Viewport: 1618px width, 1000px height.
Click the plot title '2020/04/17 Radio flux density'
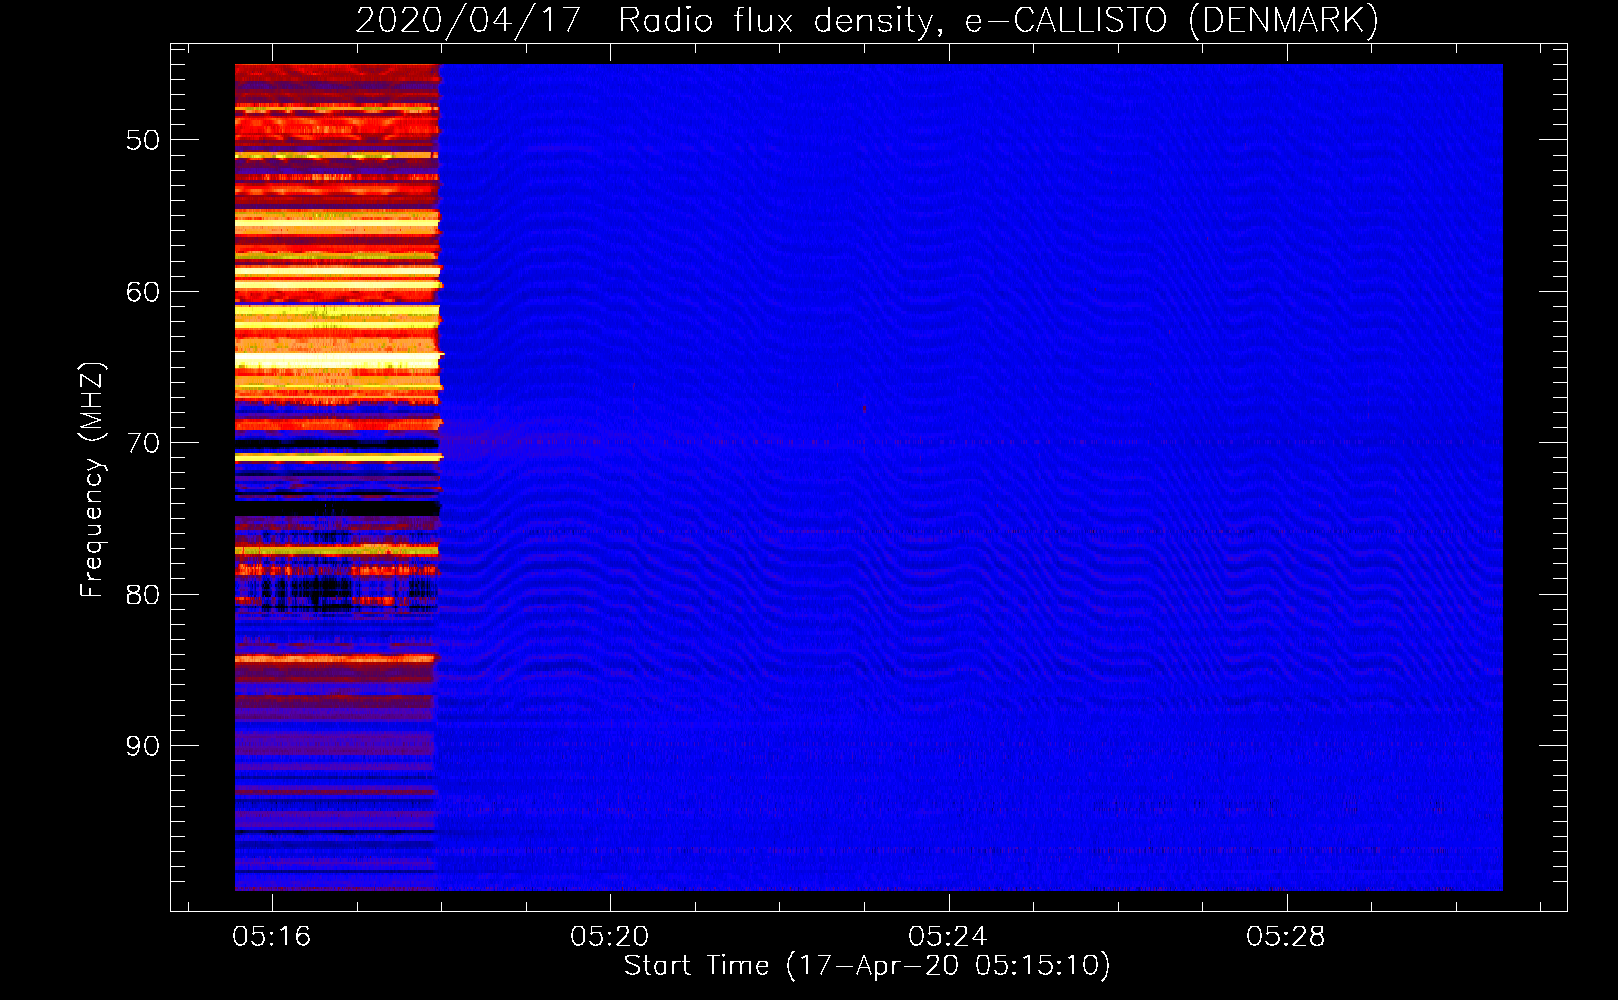click(x=648, y=20)
